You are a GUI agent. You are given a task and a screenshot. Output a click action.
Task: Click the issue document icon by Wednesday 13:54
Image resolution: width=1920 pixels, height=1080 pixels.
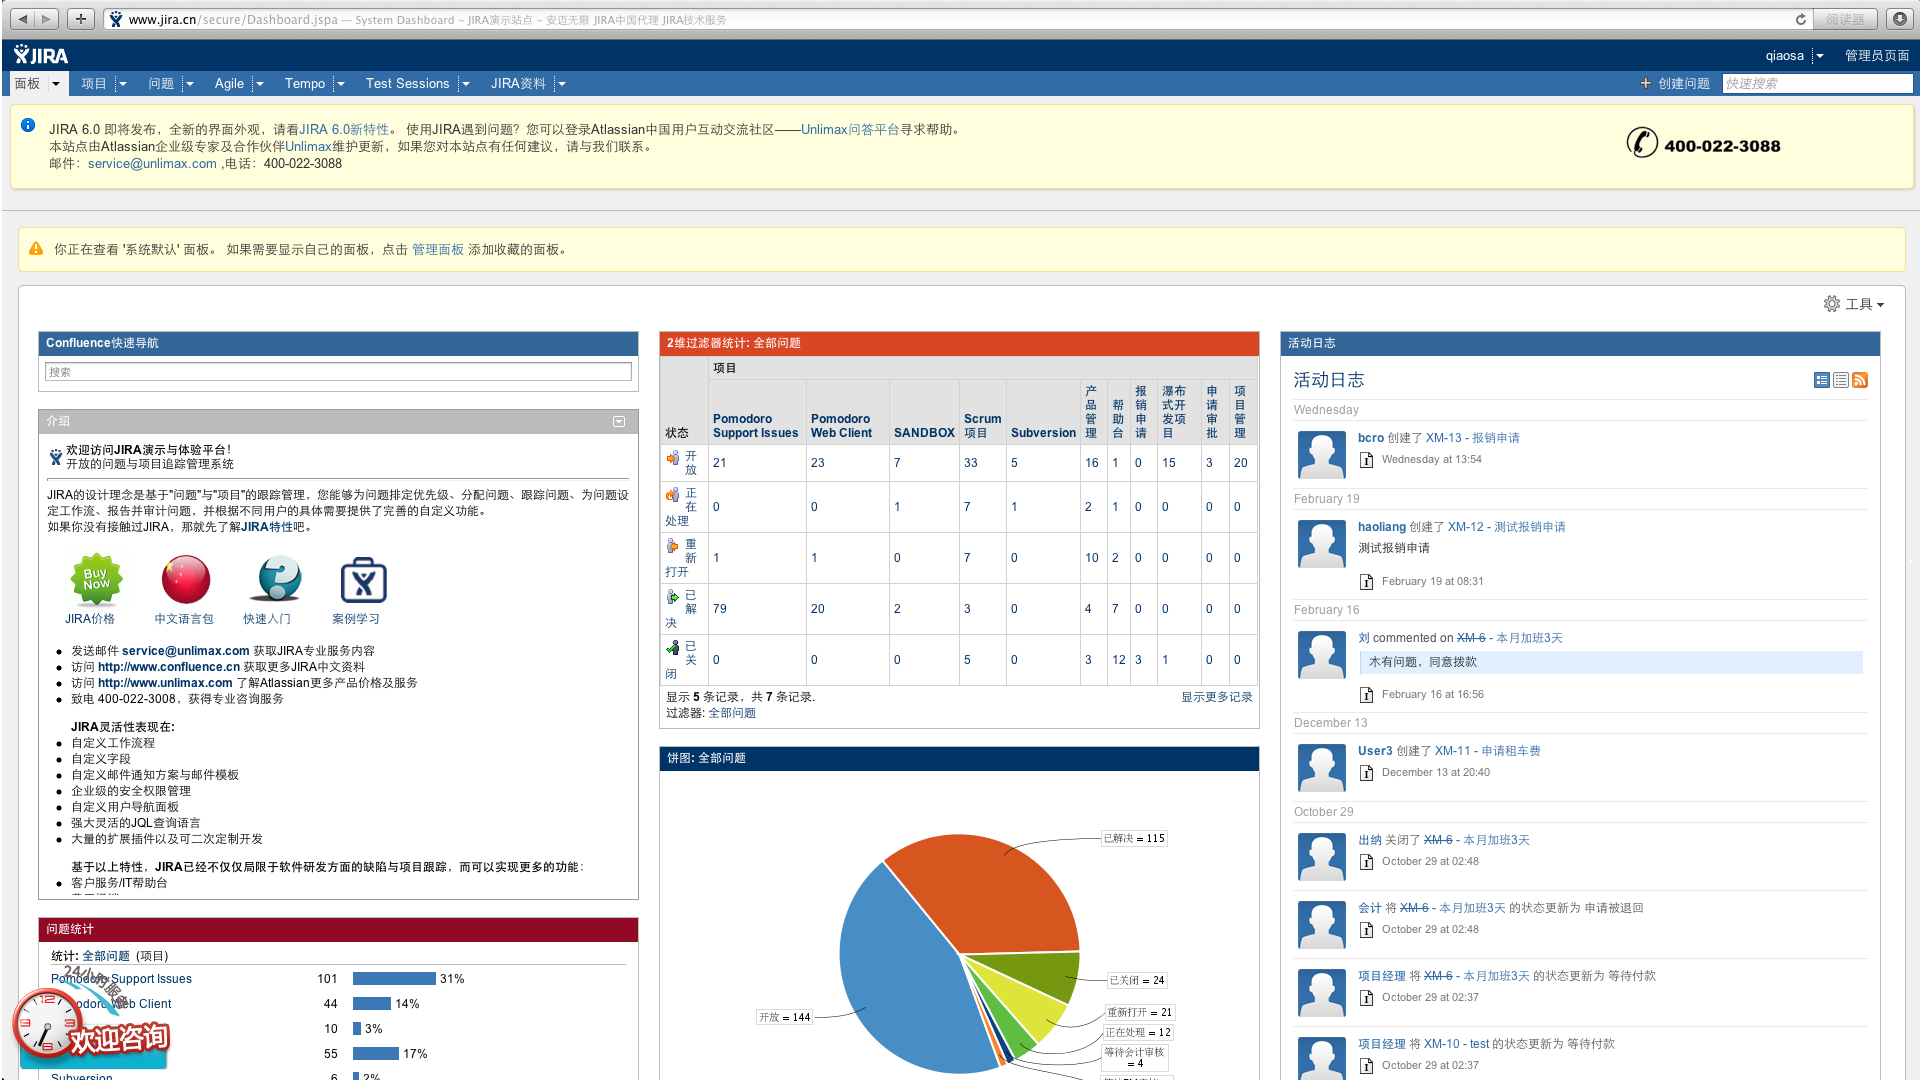(x=1366, y=460)
